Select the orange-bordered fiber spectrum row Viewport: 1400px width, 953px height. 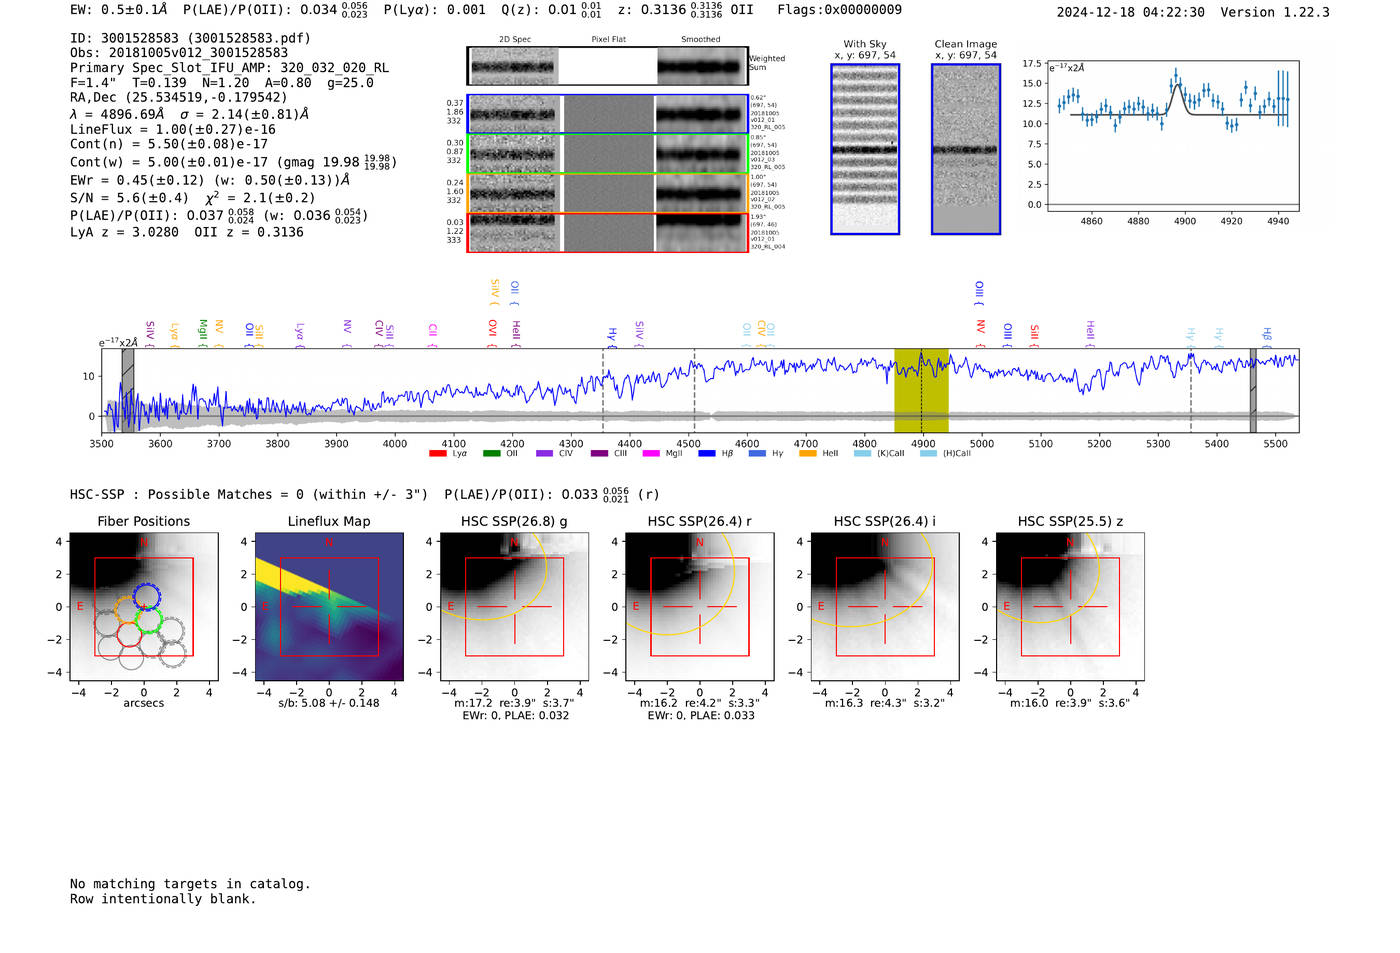coord(607,193)
